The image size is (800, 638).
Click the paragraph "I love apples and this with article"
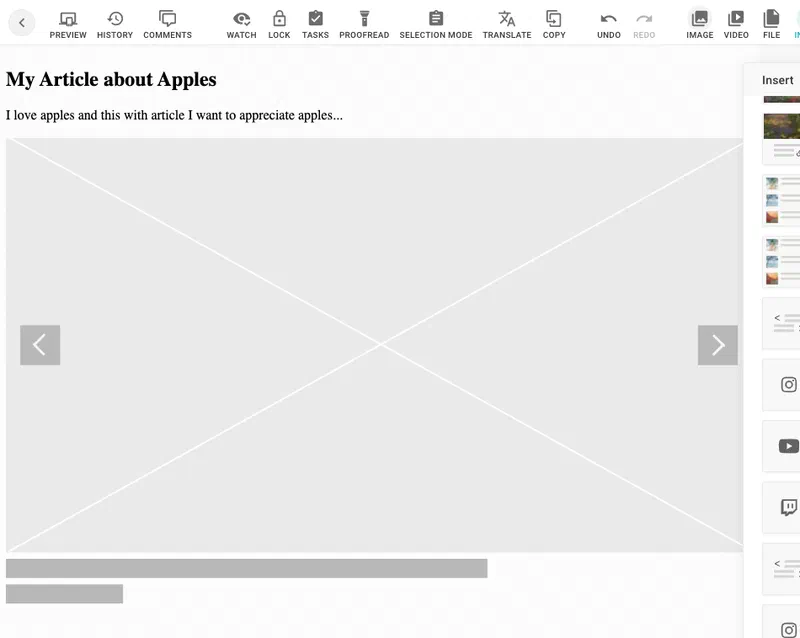click(x=174, y=115)
